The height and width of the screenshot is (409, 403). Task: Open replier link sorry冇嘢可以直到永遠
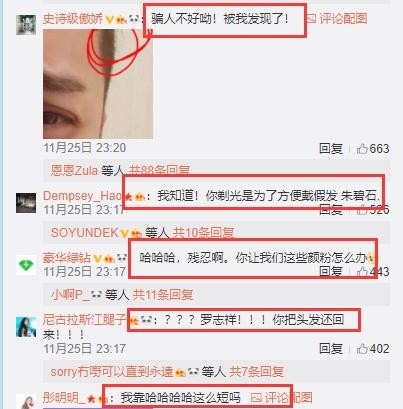(112, 371)
